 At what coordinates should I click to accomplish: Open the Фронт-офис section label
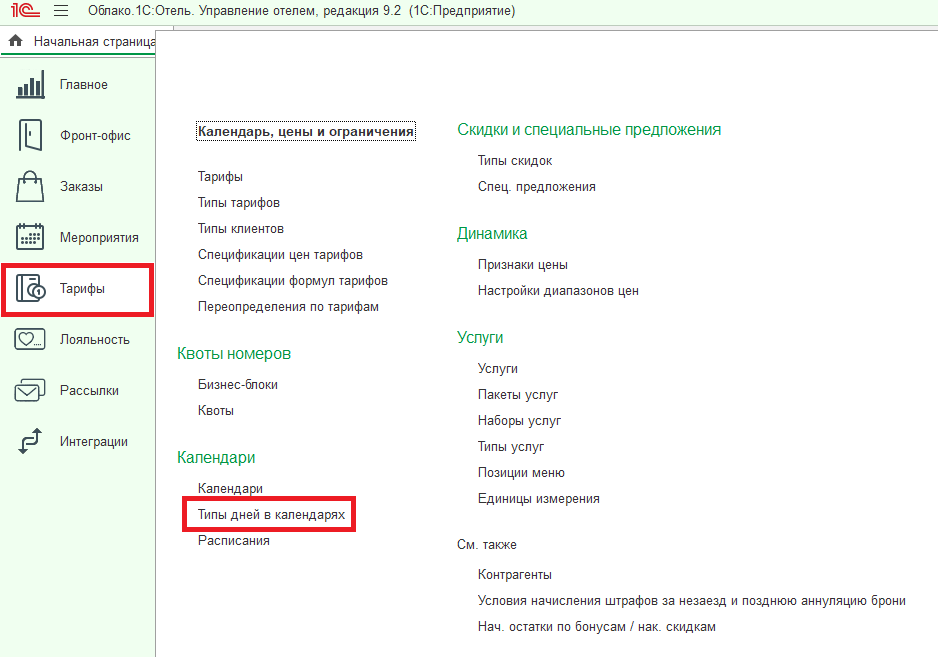(x=95, y=136)
